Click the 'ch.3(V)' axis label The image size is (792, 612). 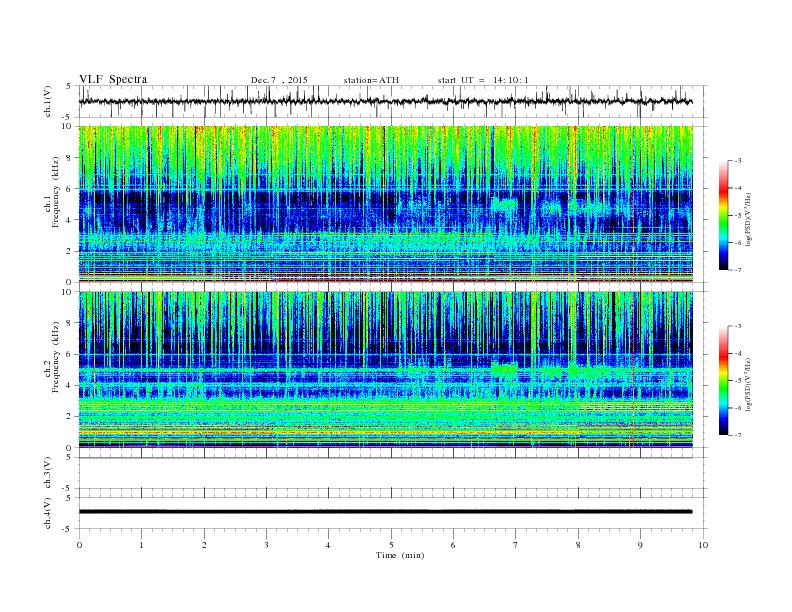(48, 473)
